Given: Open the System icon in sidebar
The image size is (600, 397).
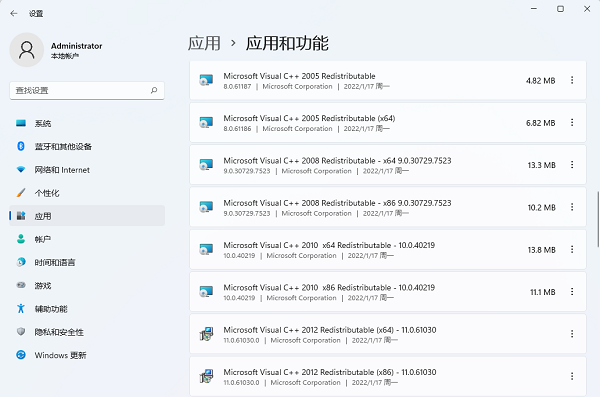Looking at the screenshot, I should pyautogui.click(x=21, y=123).
